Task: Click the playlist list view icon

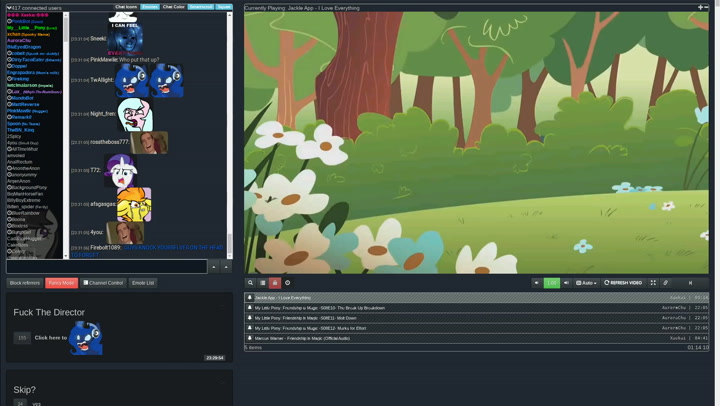Action: [263, 283]
